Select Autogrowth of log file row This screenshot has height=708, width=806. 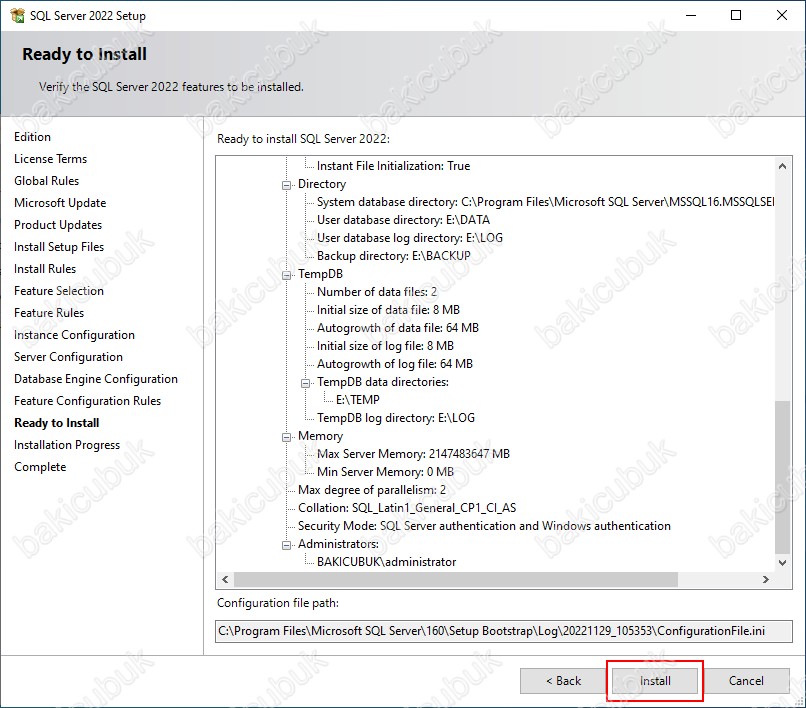pyautogui.click(x=395, y=364)
